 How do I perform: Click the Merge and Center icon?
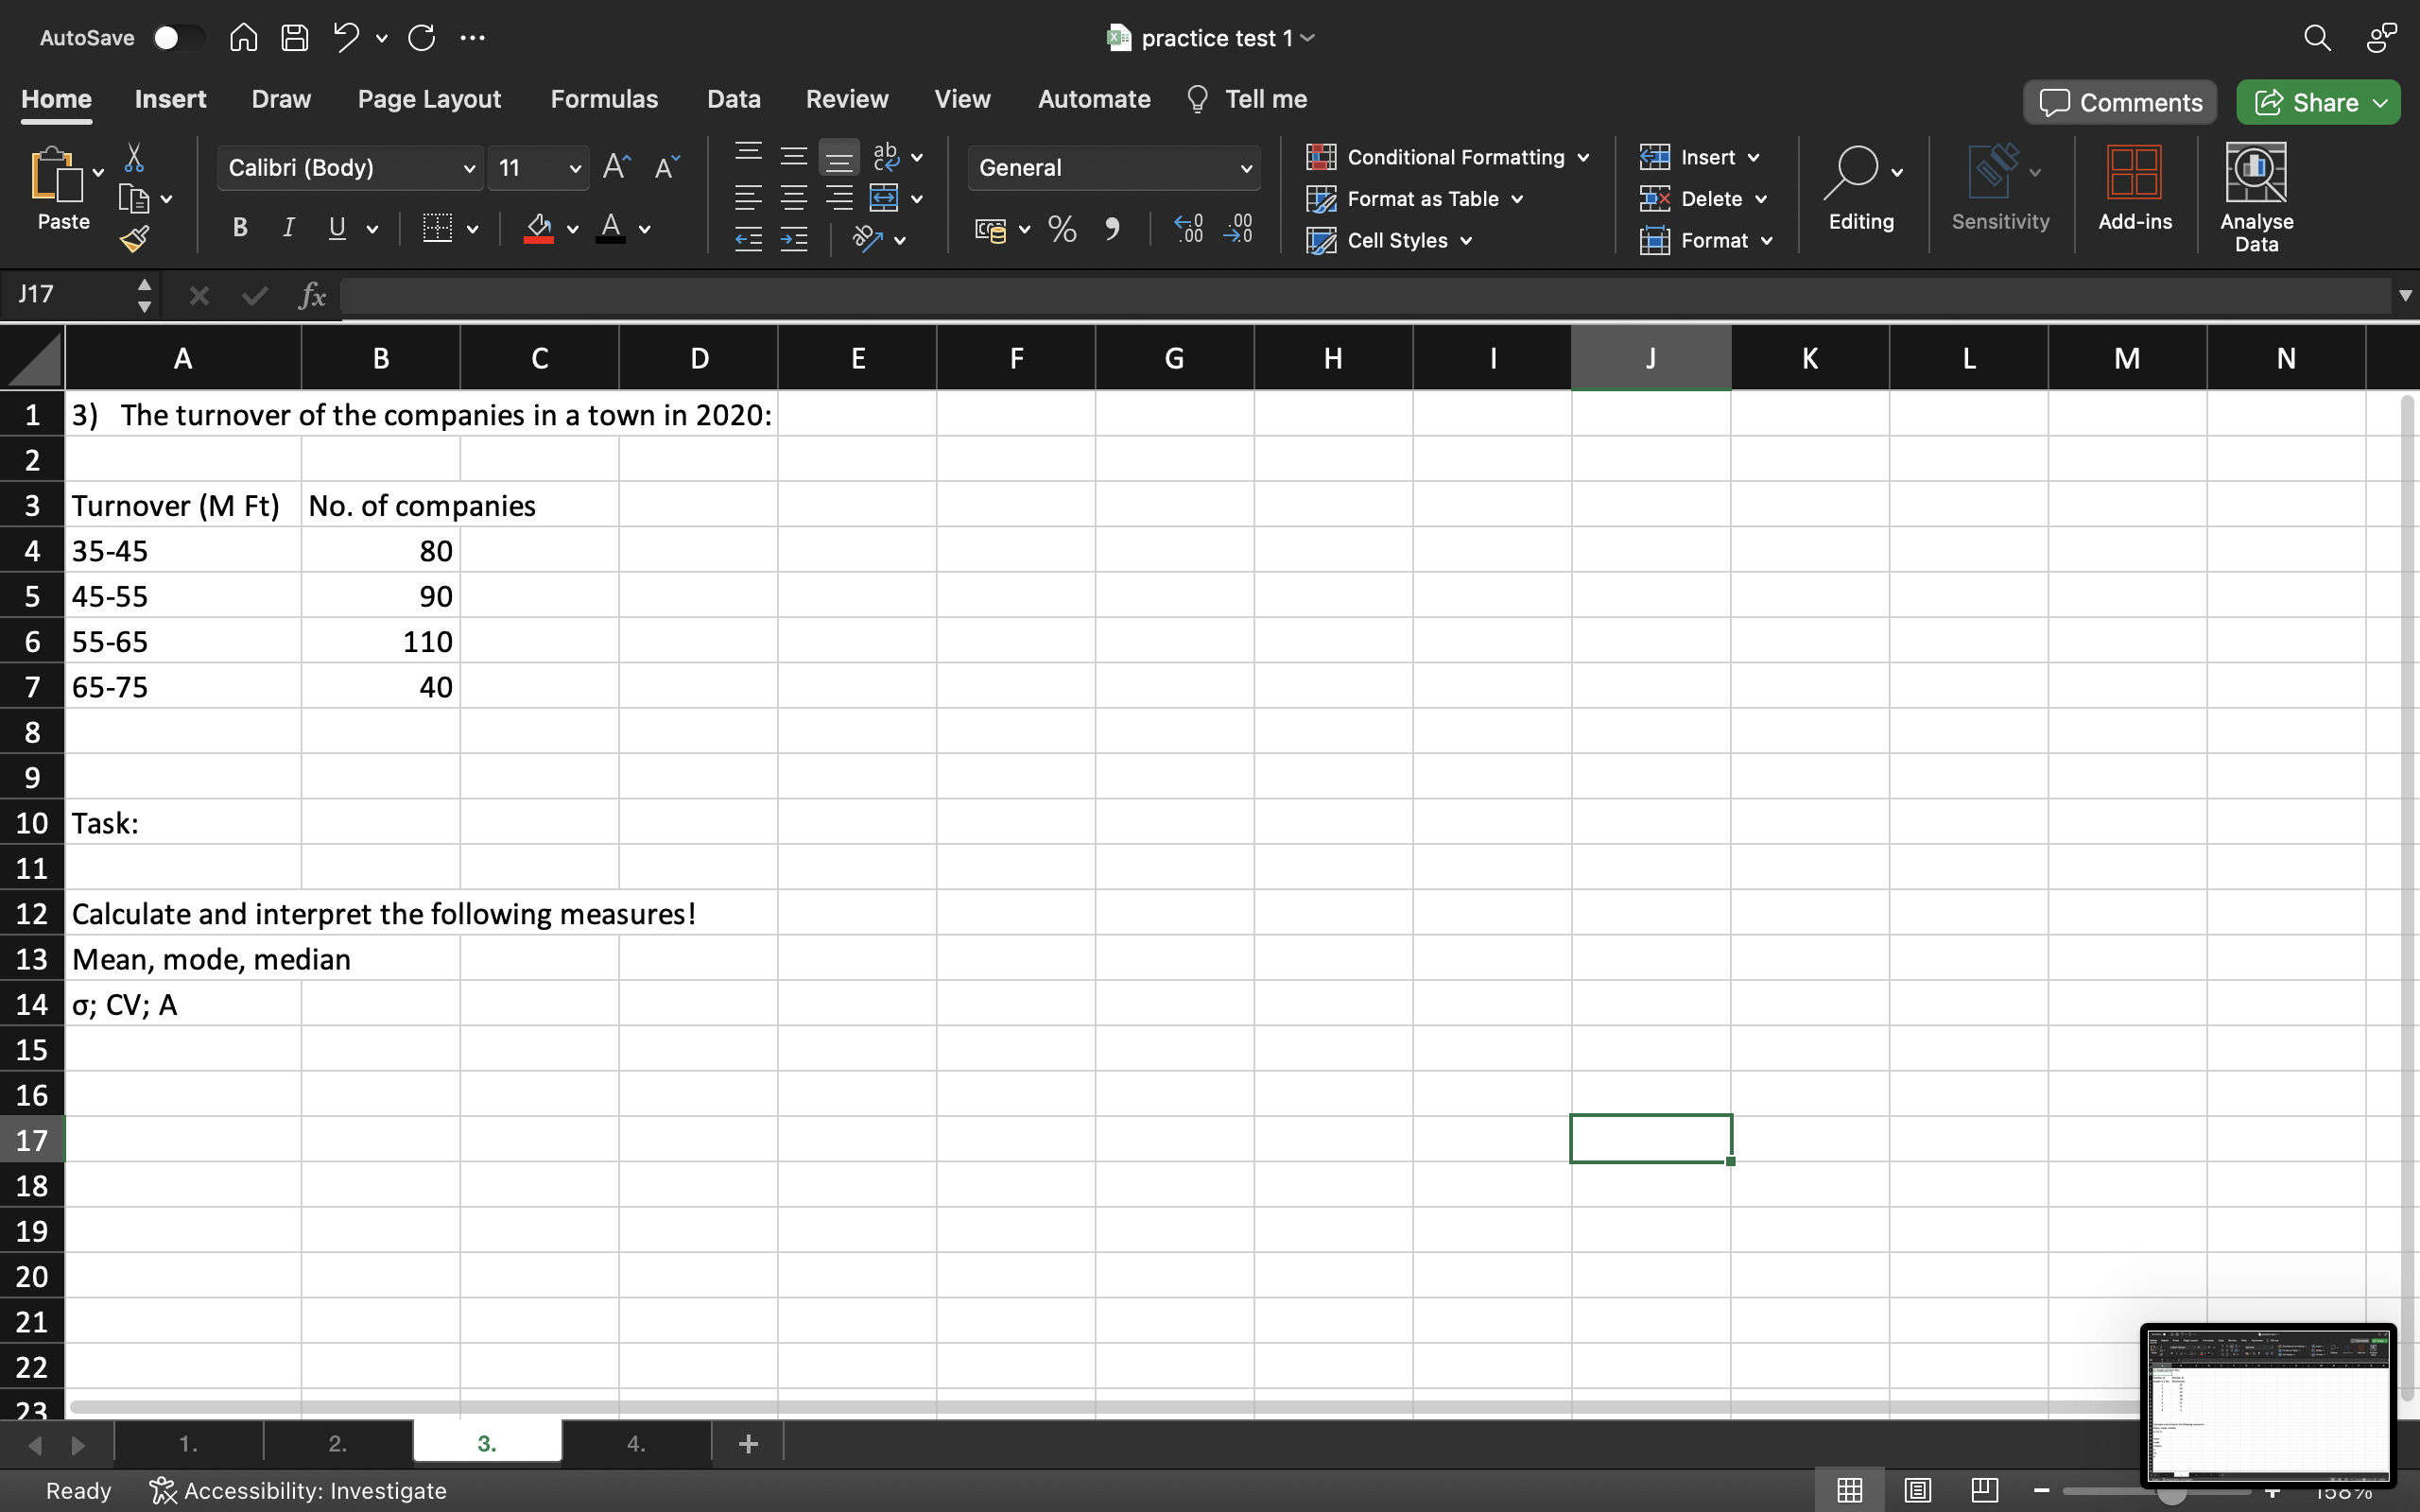point(884,198)
